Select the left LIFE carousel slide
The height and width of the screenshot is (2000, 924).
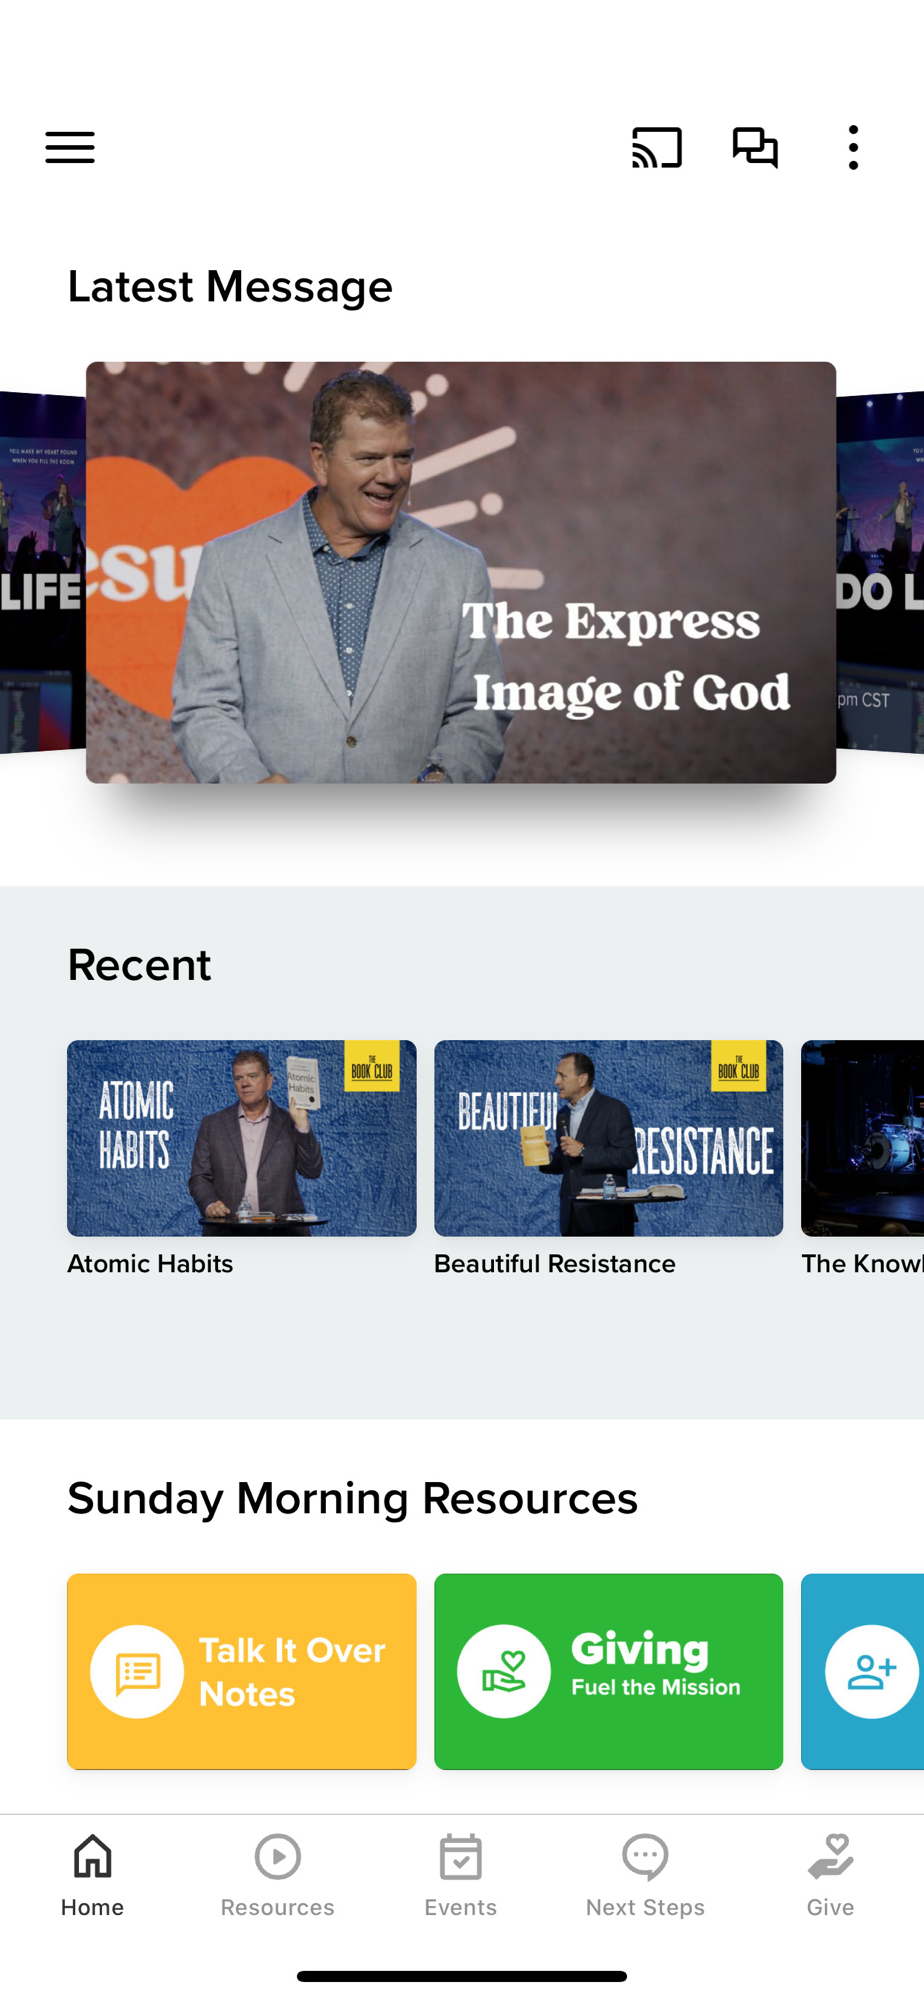coord(43,570)
